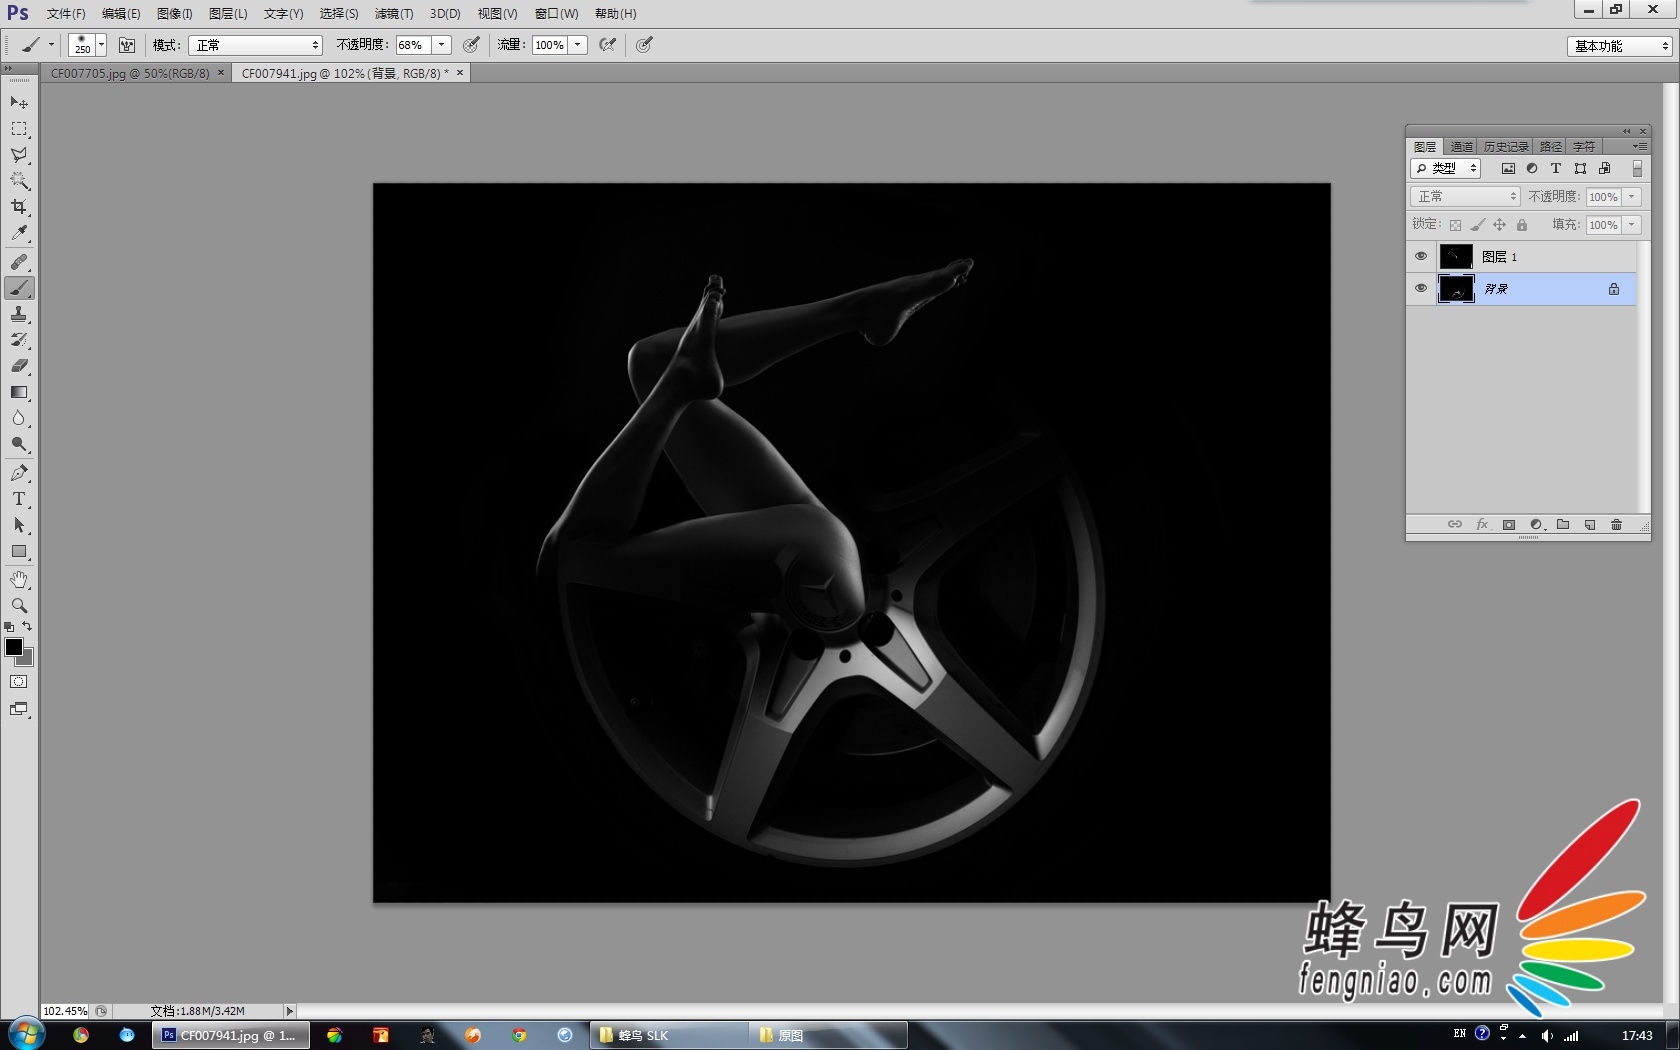Image resolution: width=1680 pixels, height=1050 pixels.
Task: Select the Blur tool
Action: [19, 418]
